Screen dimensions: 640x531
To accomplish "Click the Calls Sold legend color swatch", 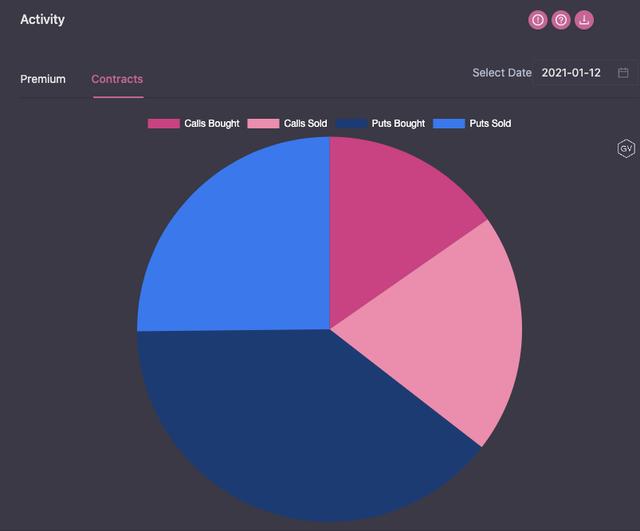I will coord(263,124).
